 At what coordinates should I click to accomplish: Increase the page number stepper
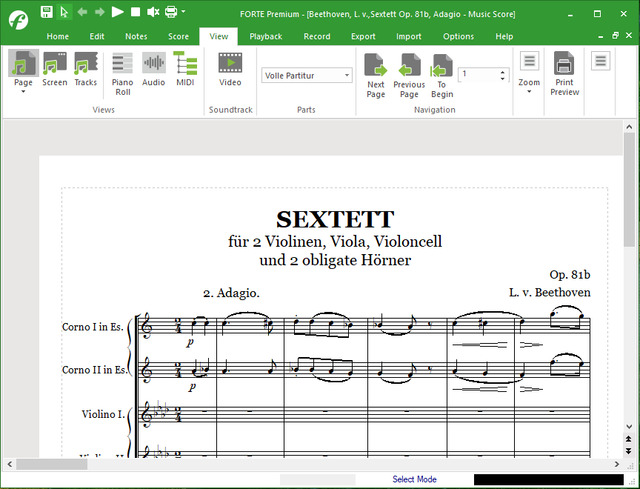tap(502, 71)
